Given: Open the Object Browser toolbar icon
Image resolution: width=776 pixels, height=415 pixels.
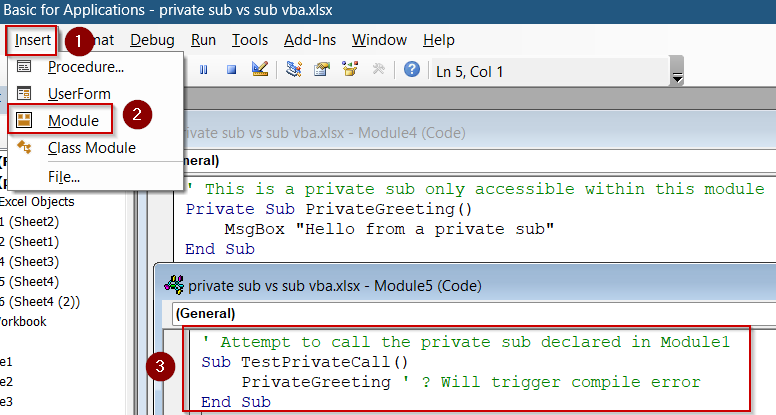Looking at the screenshot, I should (350, 70).
